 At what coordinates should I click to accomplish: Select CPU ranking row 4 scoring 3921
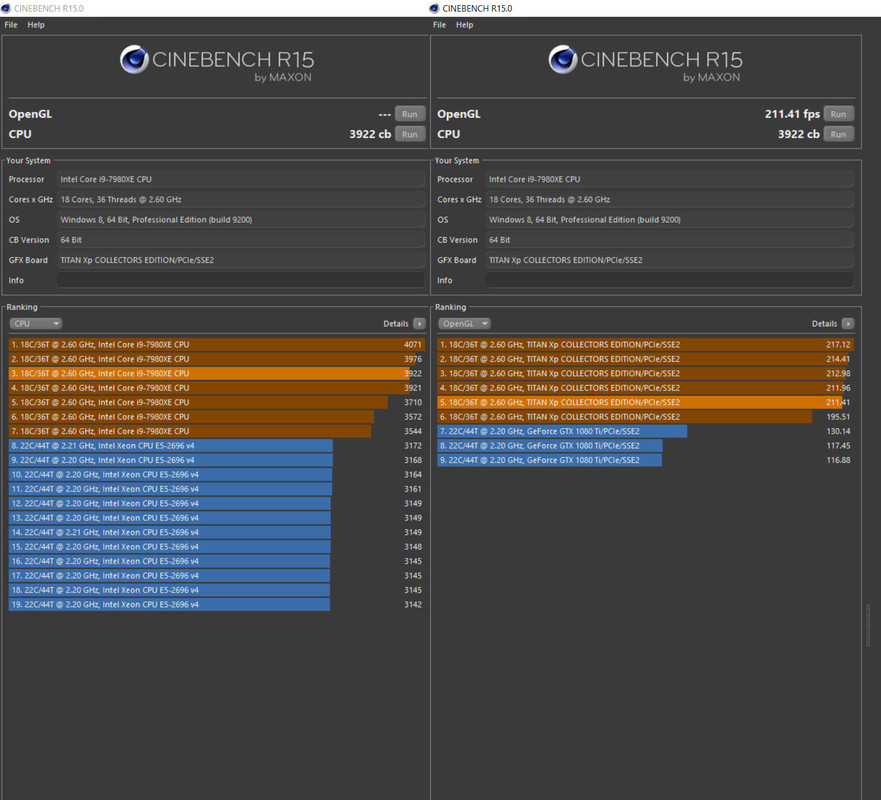click(217, 388)
